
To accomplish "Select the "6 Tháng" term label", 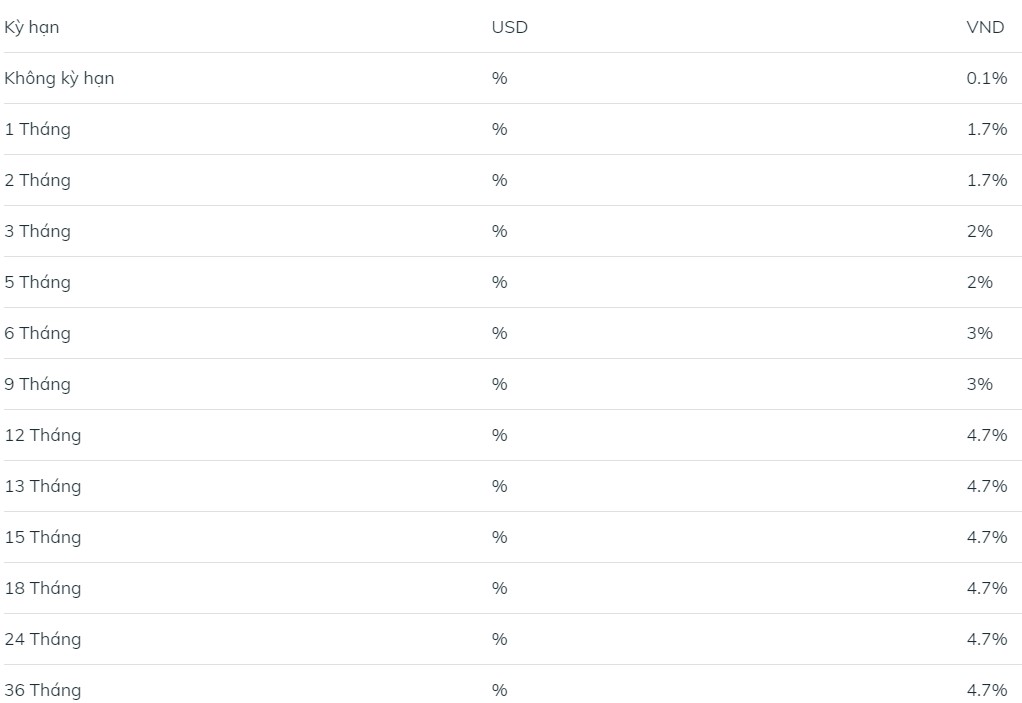I will click(38, 334).
